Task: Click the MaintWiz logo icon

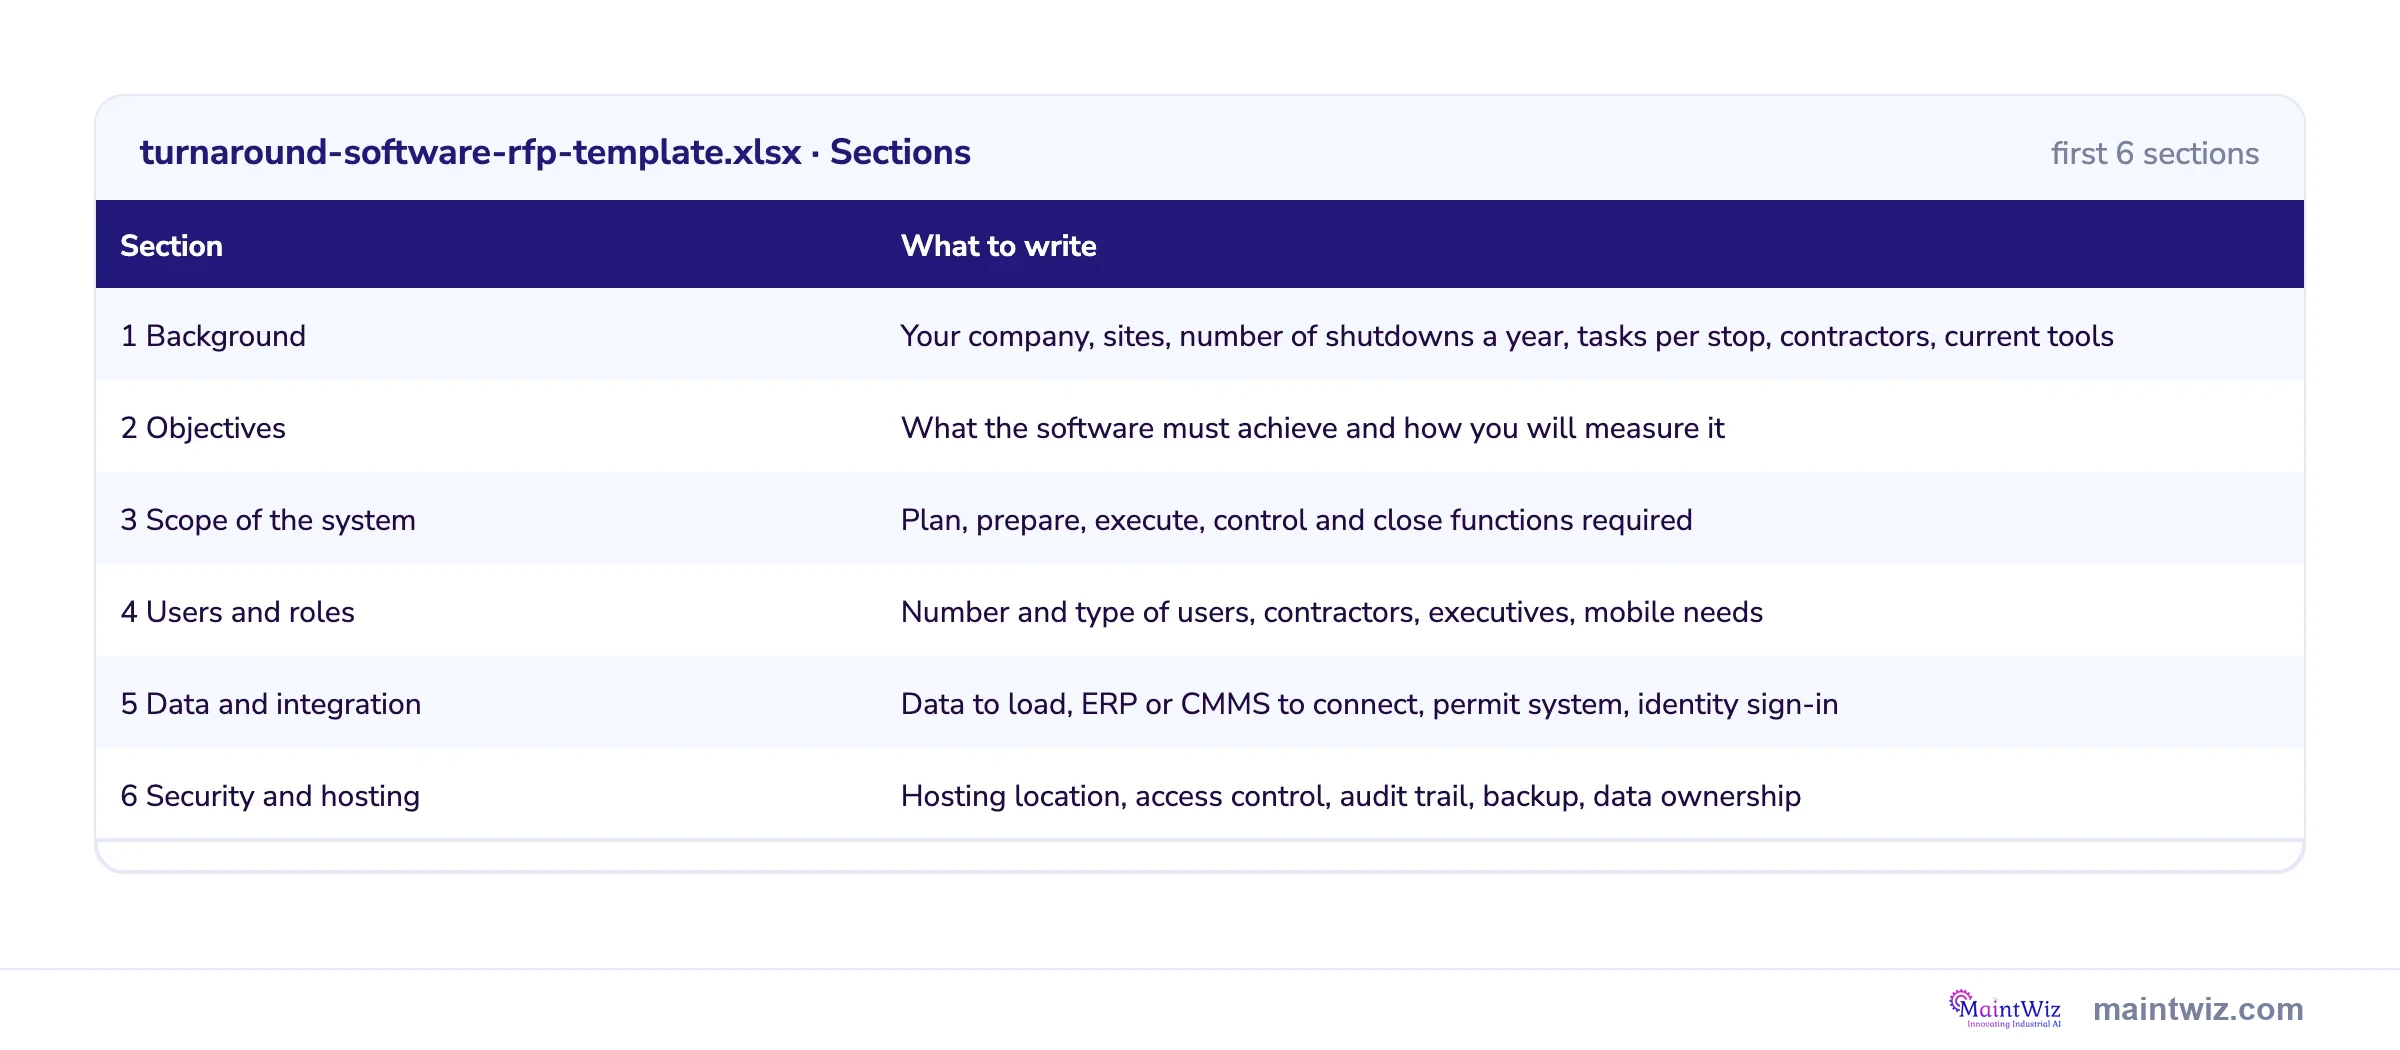Action: [2005, 1009]
